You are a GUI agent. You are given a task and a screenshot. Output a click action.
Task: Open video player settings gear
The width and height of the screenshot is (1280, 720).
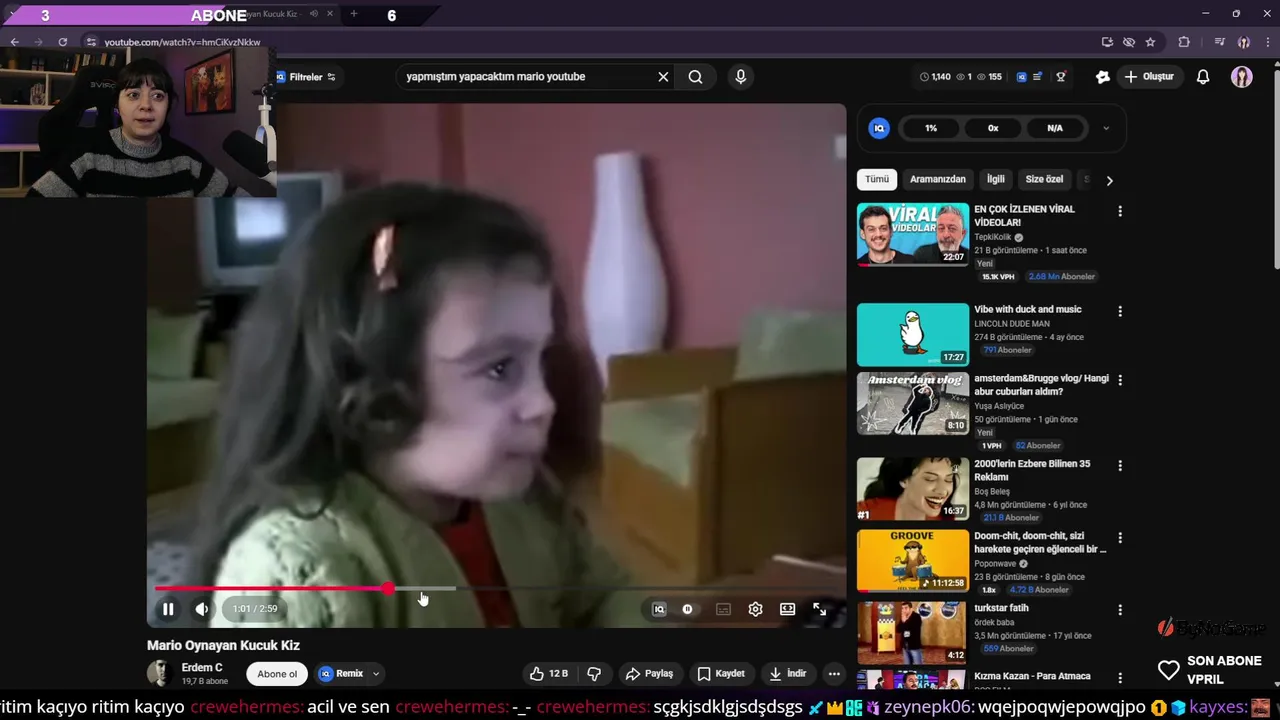[x=756, y=609]
